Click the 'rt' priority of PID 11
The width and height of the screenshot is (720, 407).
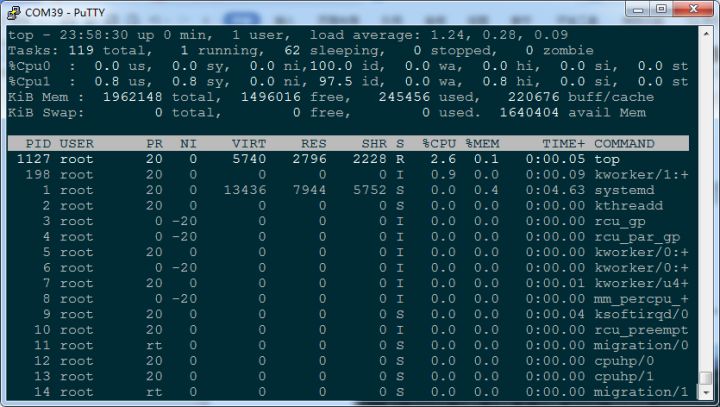tap(154, 345)
